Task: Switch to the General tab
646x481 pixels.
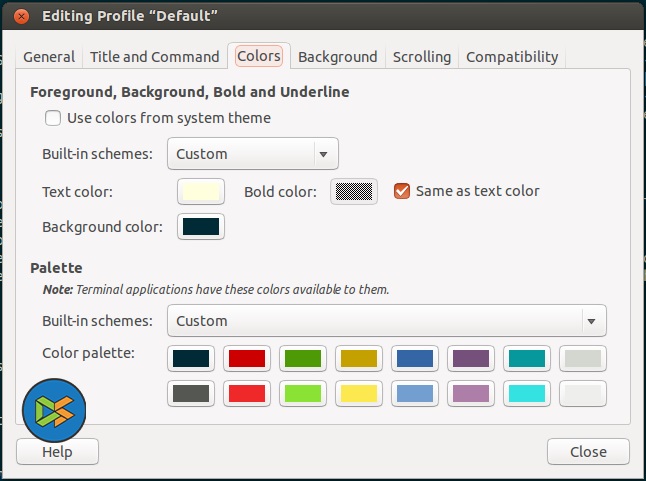Action: click(x=49, y=57)
